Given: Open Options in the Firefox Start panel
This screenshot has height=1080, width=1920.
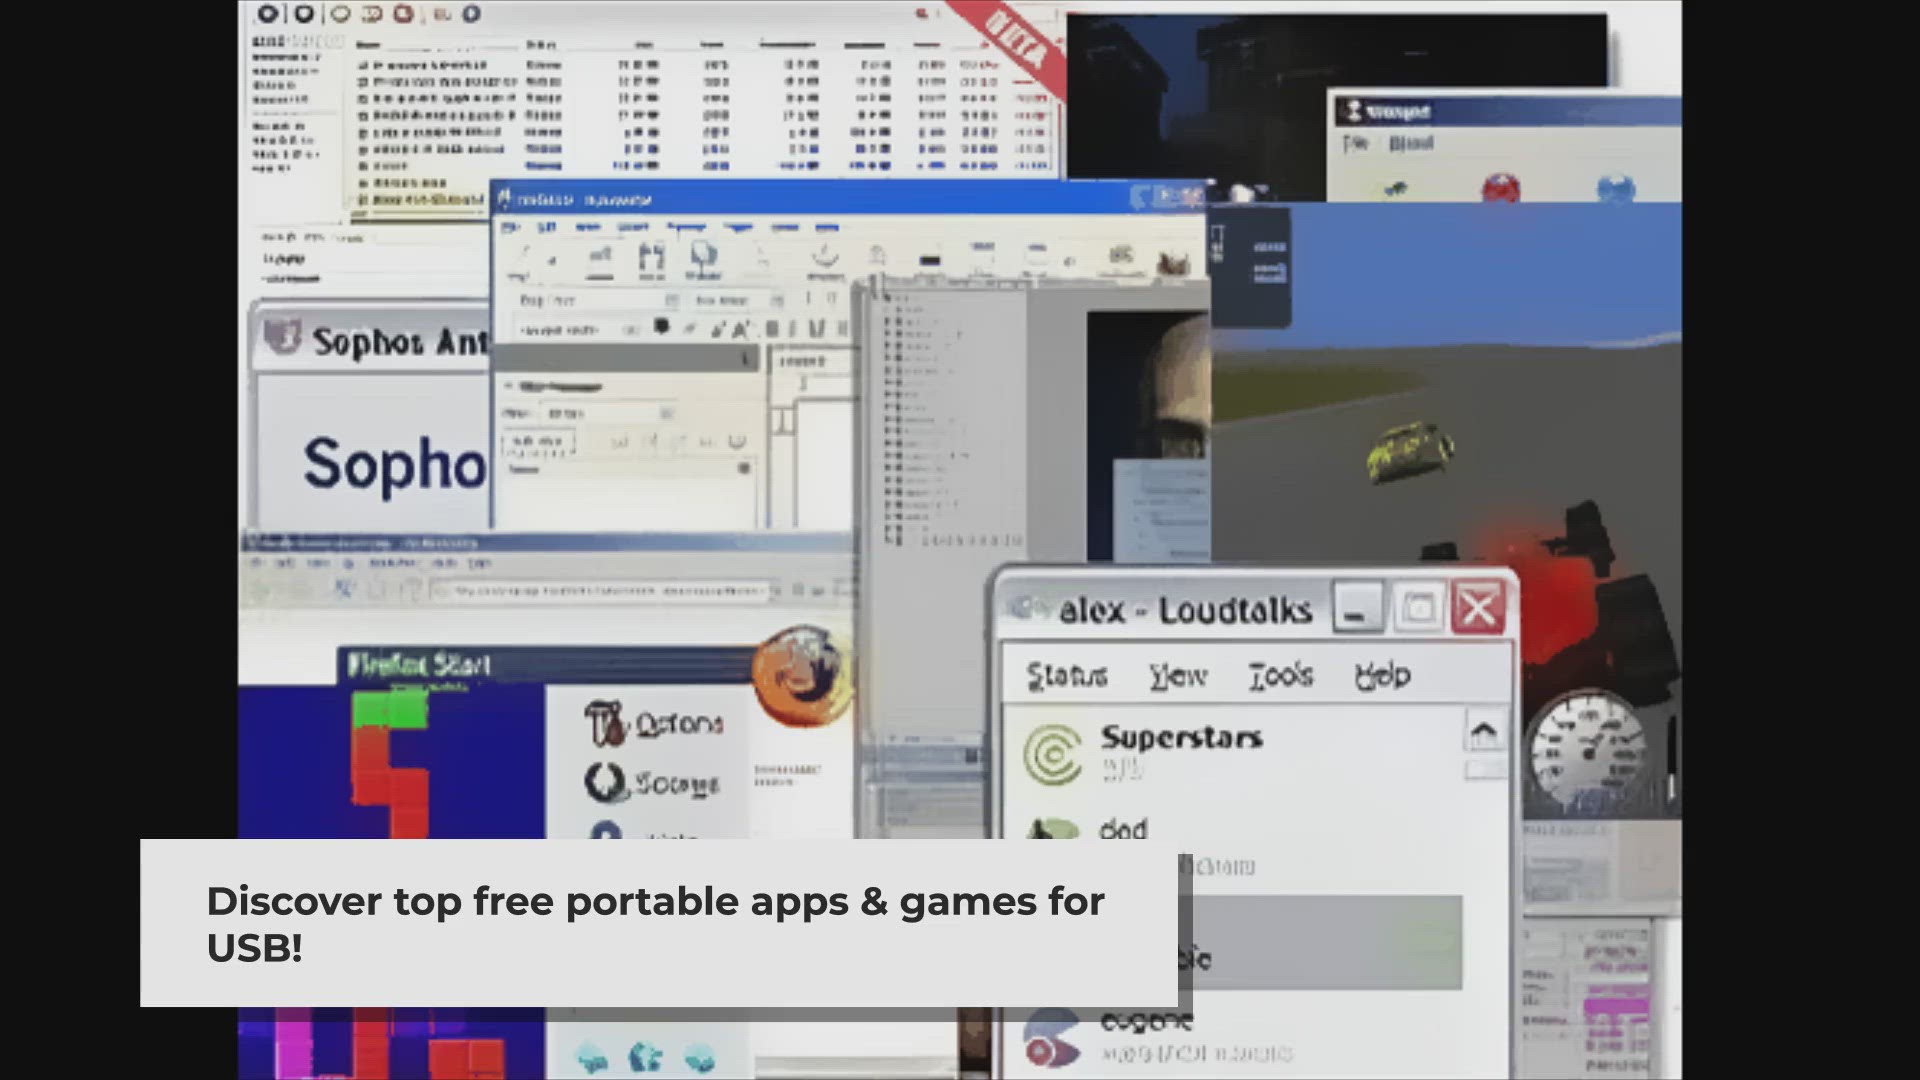Looking at the screenshot, I should pos(655,723).
